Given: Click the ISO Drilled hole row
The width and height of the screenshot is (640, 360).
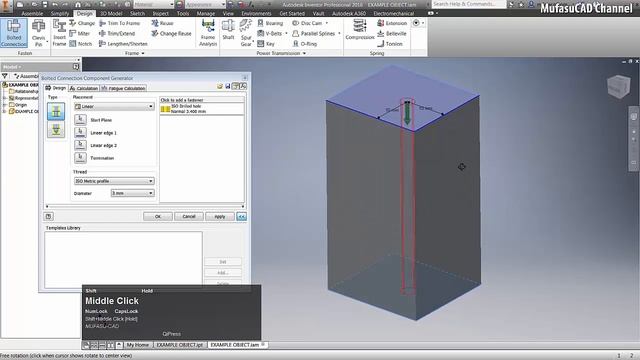Looking at the screenshot, I should (x=202, y=109).
